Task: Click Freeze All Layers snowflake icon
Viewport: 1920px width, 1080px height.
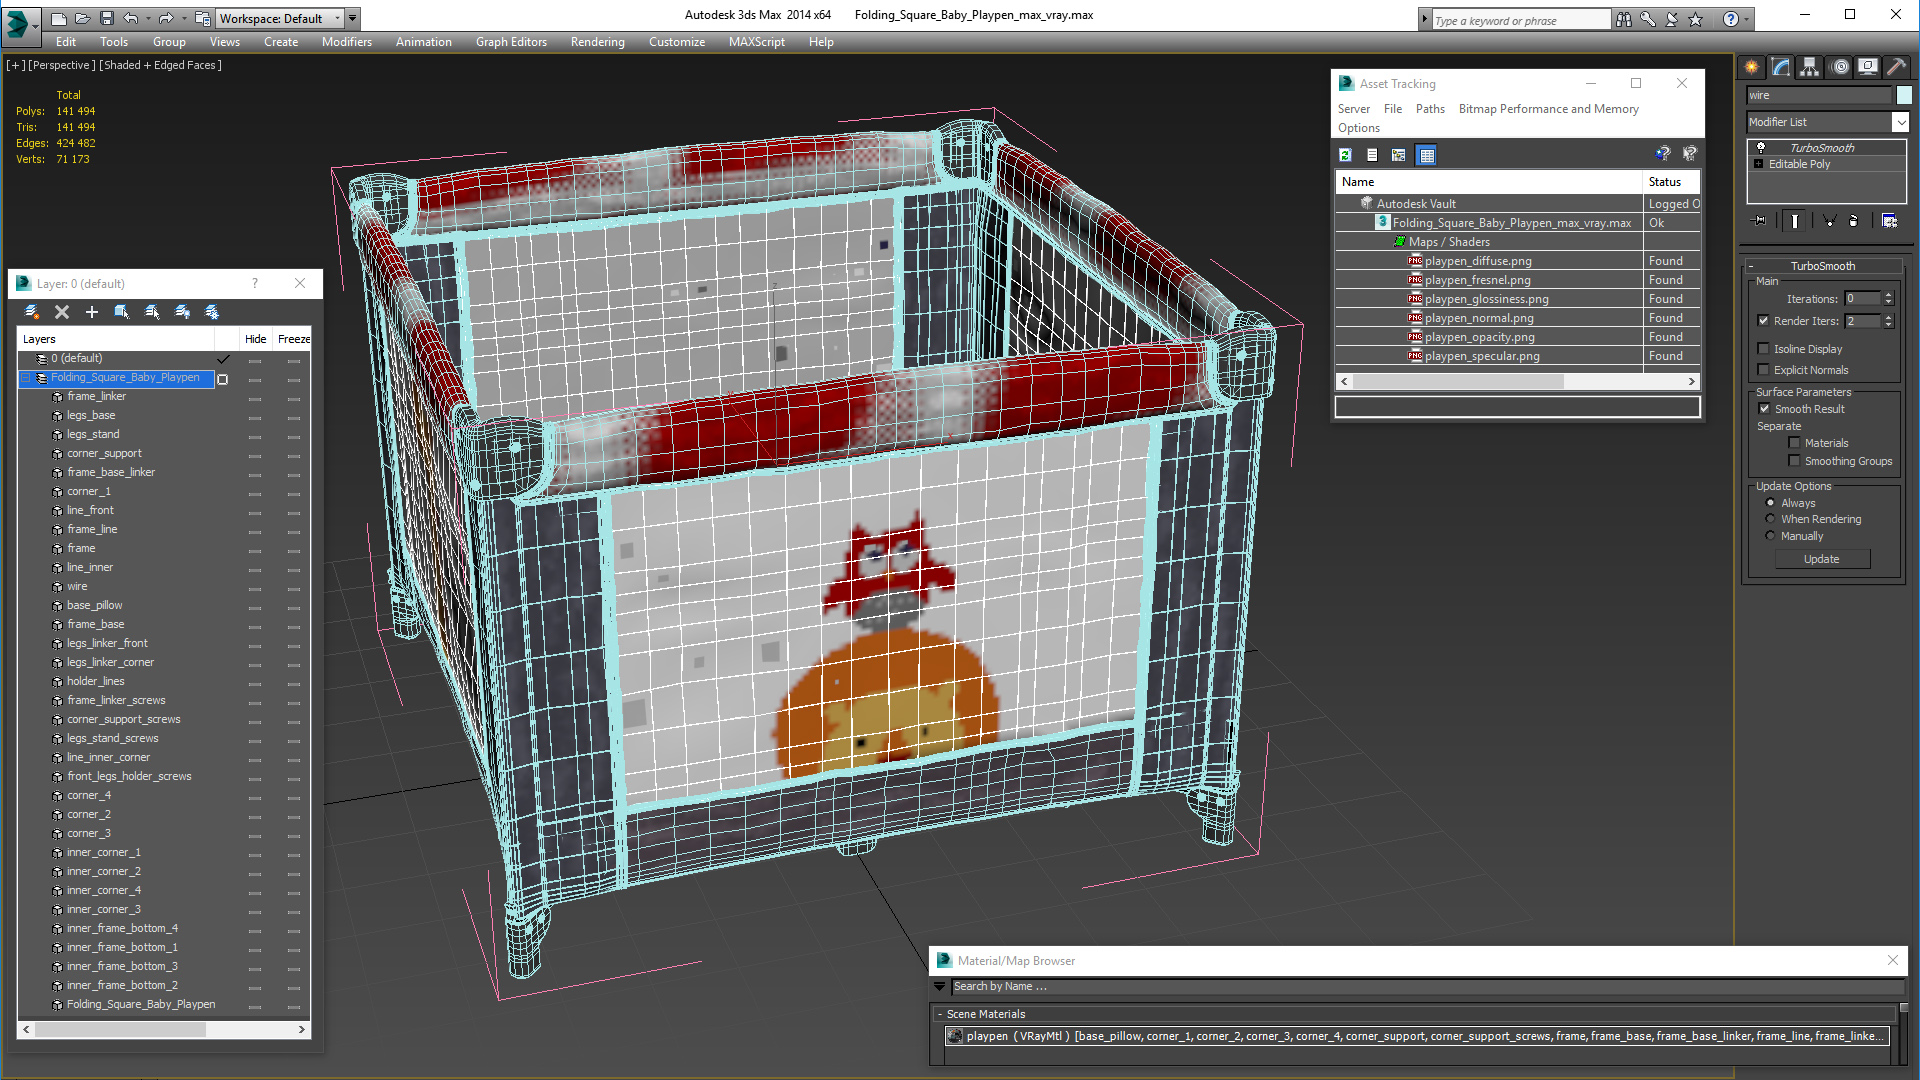Action: 212,312
